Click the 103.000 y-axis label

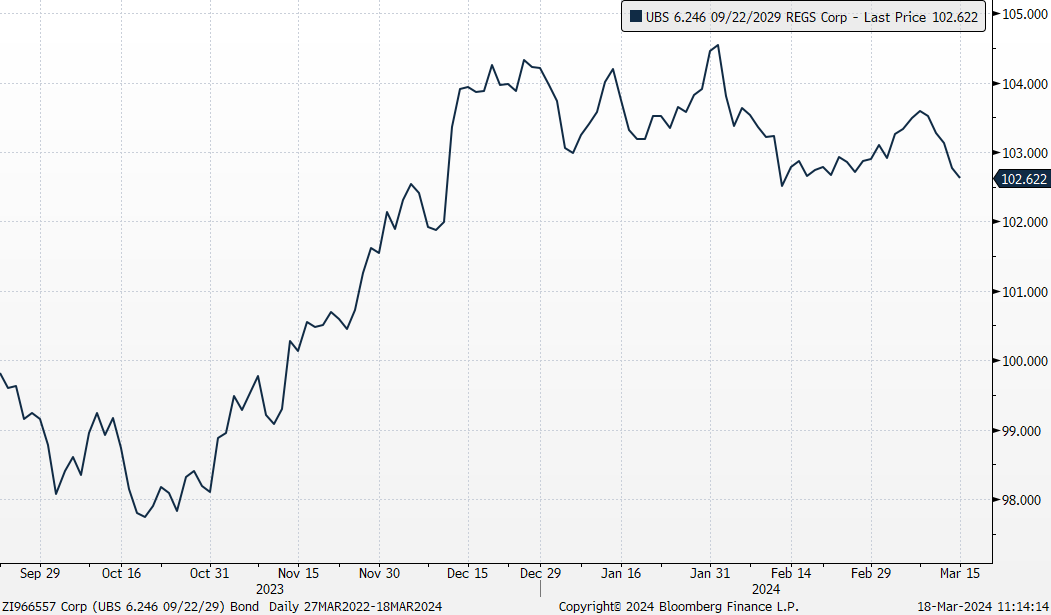click(1024, 153)
